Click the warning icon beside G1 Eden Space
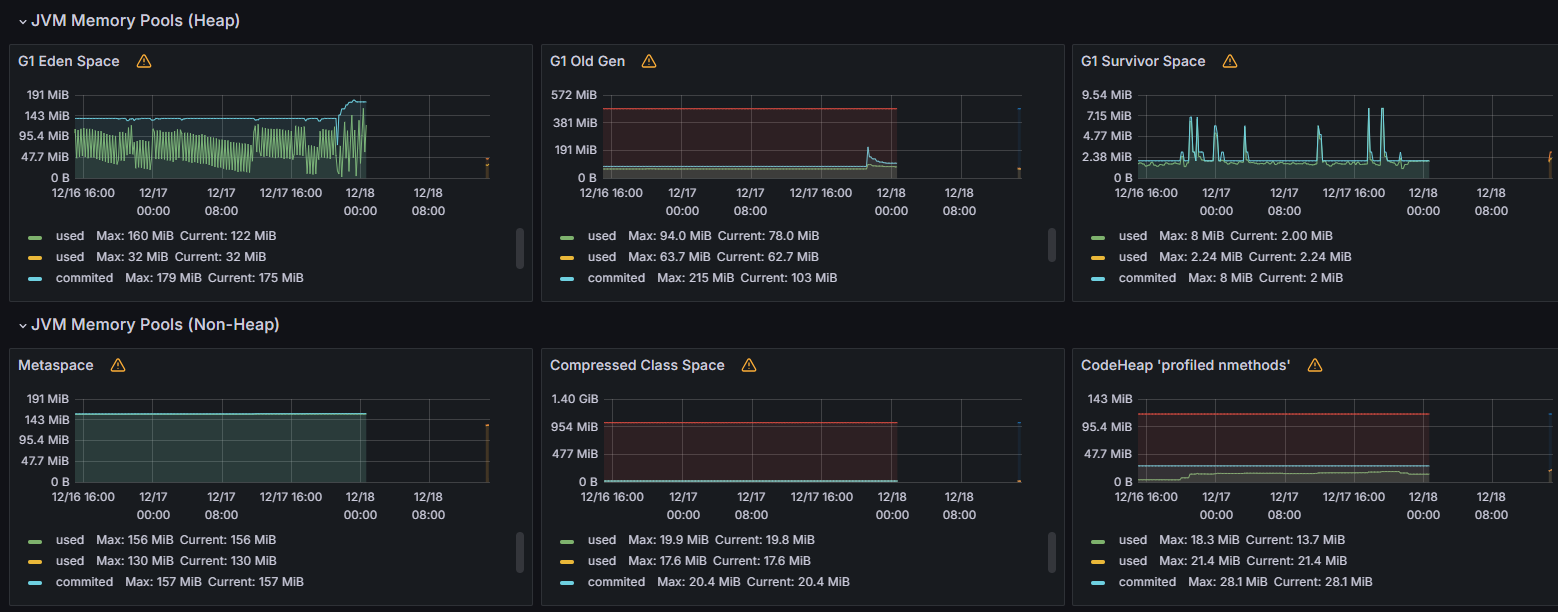The height and width of the screenshot is (612, 1558). pyautogui.click(x=144, y=61)
